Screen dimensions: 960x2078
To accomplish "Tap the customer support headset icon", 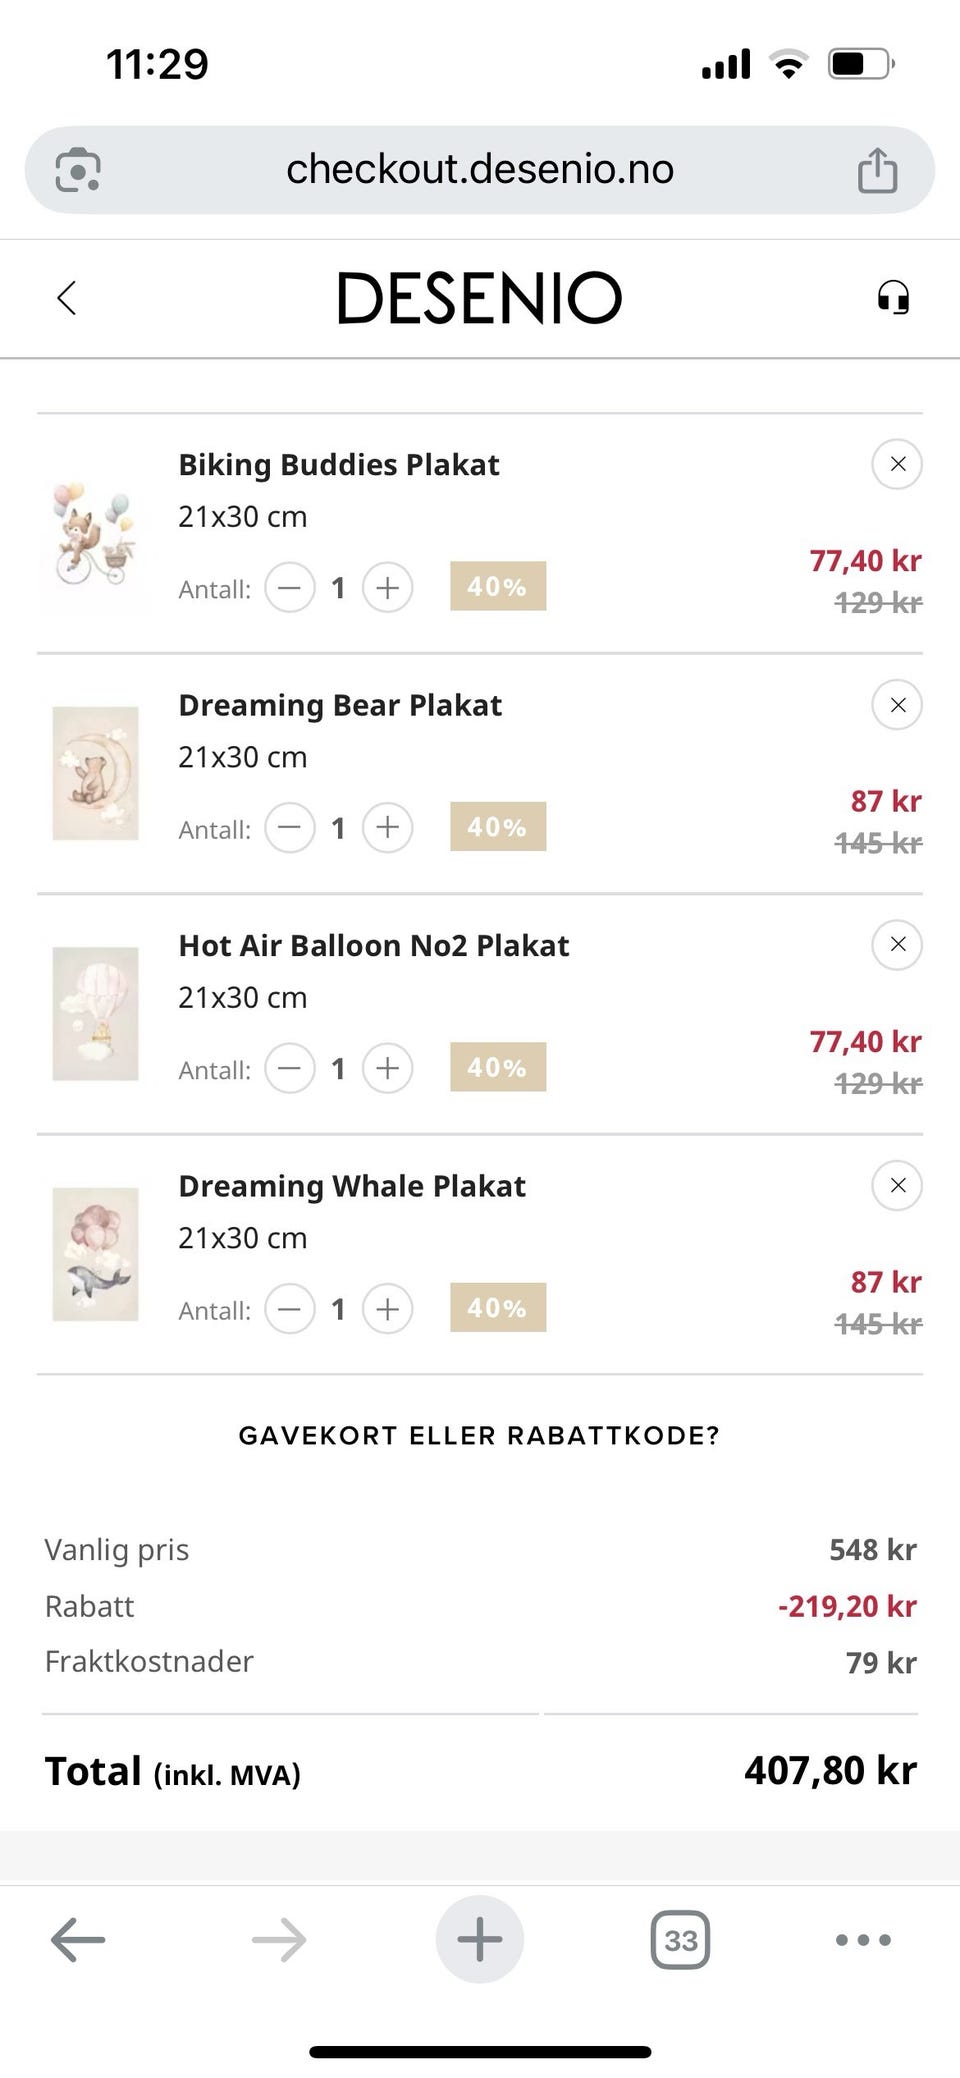I will click(893, 298).
